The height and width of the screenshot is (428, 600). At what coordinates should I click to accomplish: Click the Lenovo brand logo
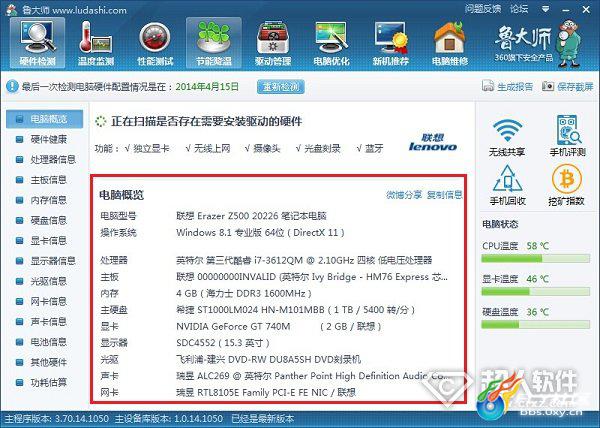tap(433, 142)
